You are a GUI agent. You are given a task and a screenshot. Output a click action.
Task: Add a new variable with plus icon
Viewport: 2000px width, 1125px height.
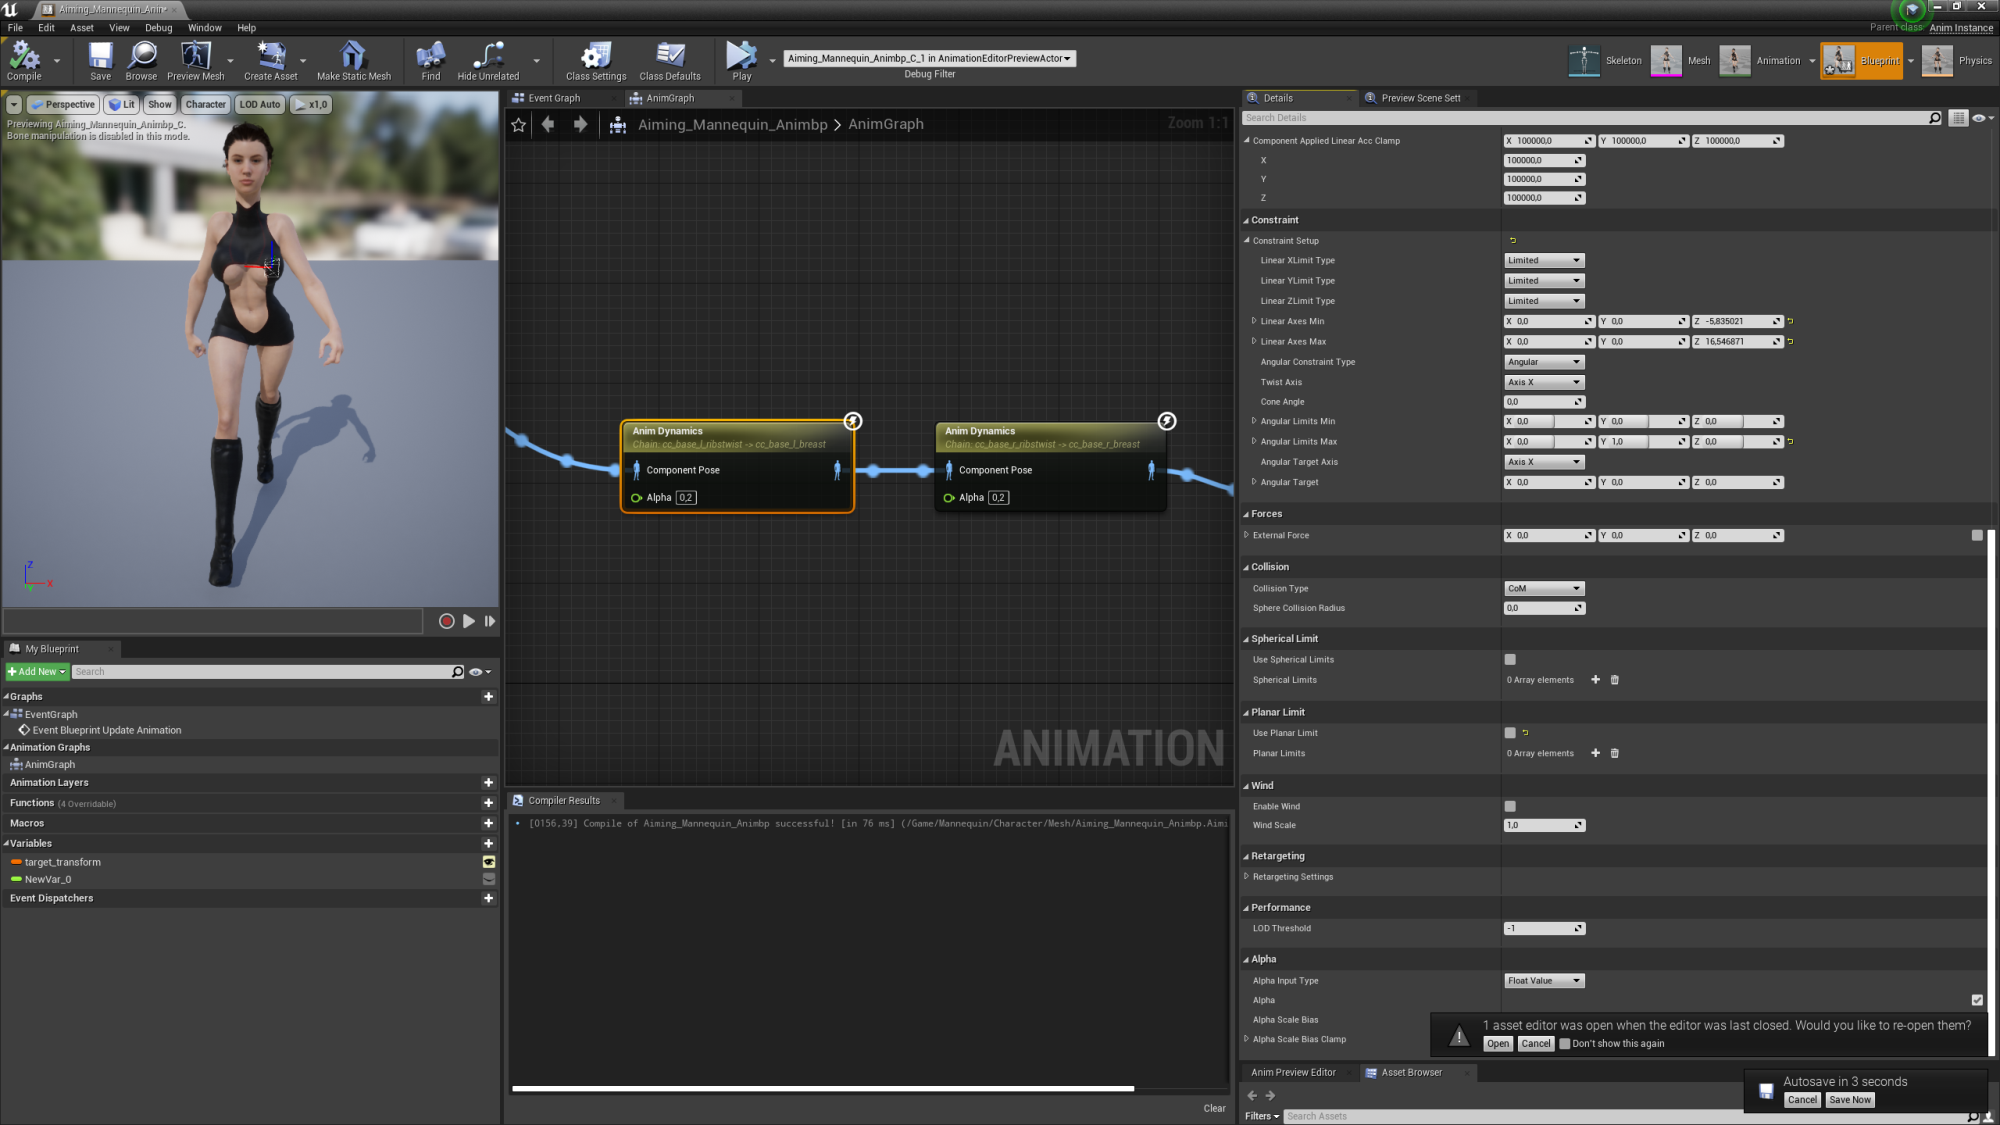pyautogui.click(x=488, y=844)
